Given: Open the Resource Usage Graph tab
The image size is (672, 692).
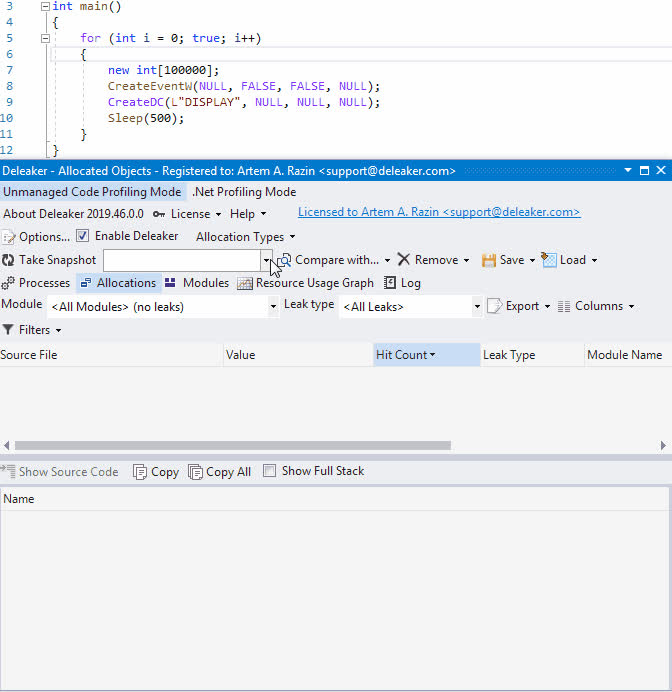Looking at the screenshot, I should coord(305,283).
